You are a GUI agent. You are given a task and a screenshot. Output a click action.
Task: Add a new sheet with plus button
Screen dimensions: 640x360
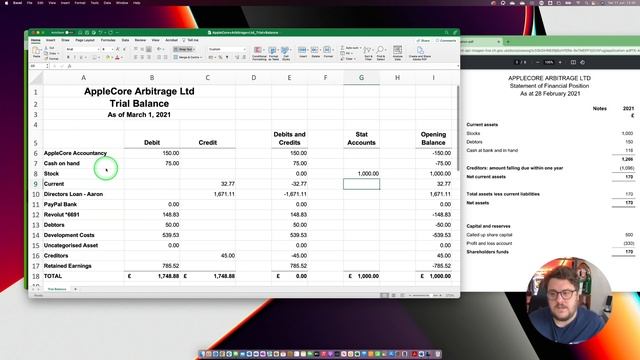76,289
